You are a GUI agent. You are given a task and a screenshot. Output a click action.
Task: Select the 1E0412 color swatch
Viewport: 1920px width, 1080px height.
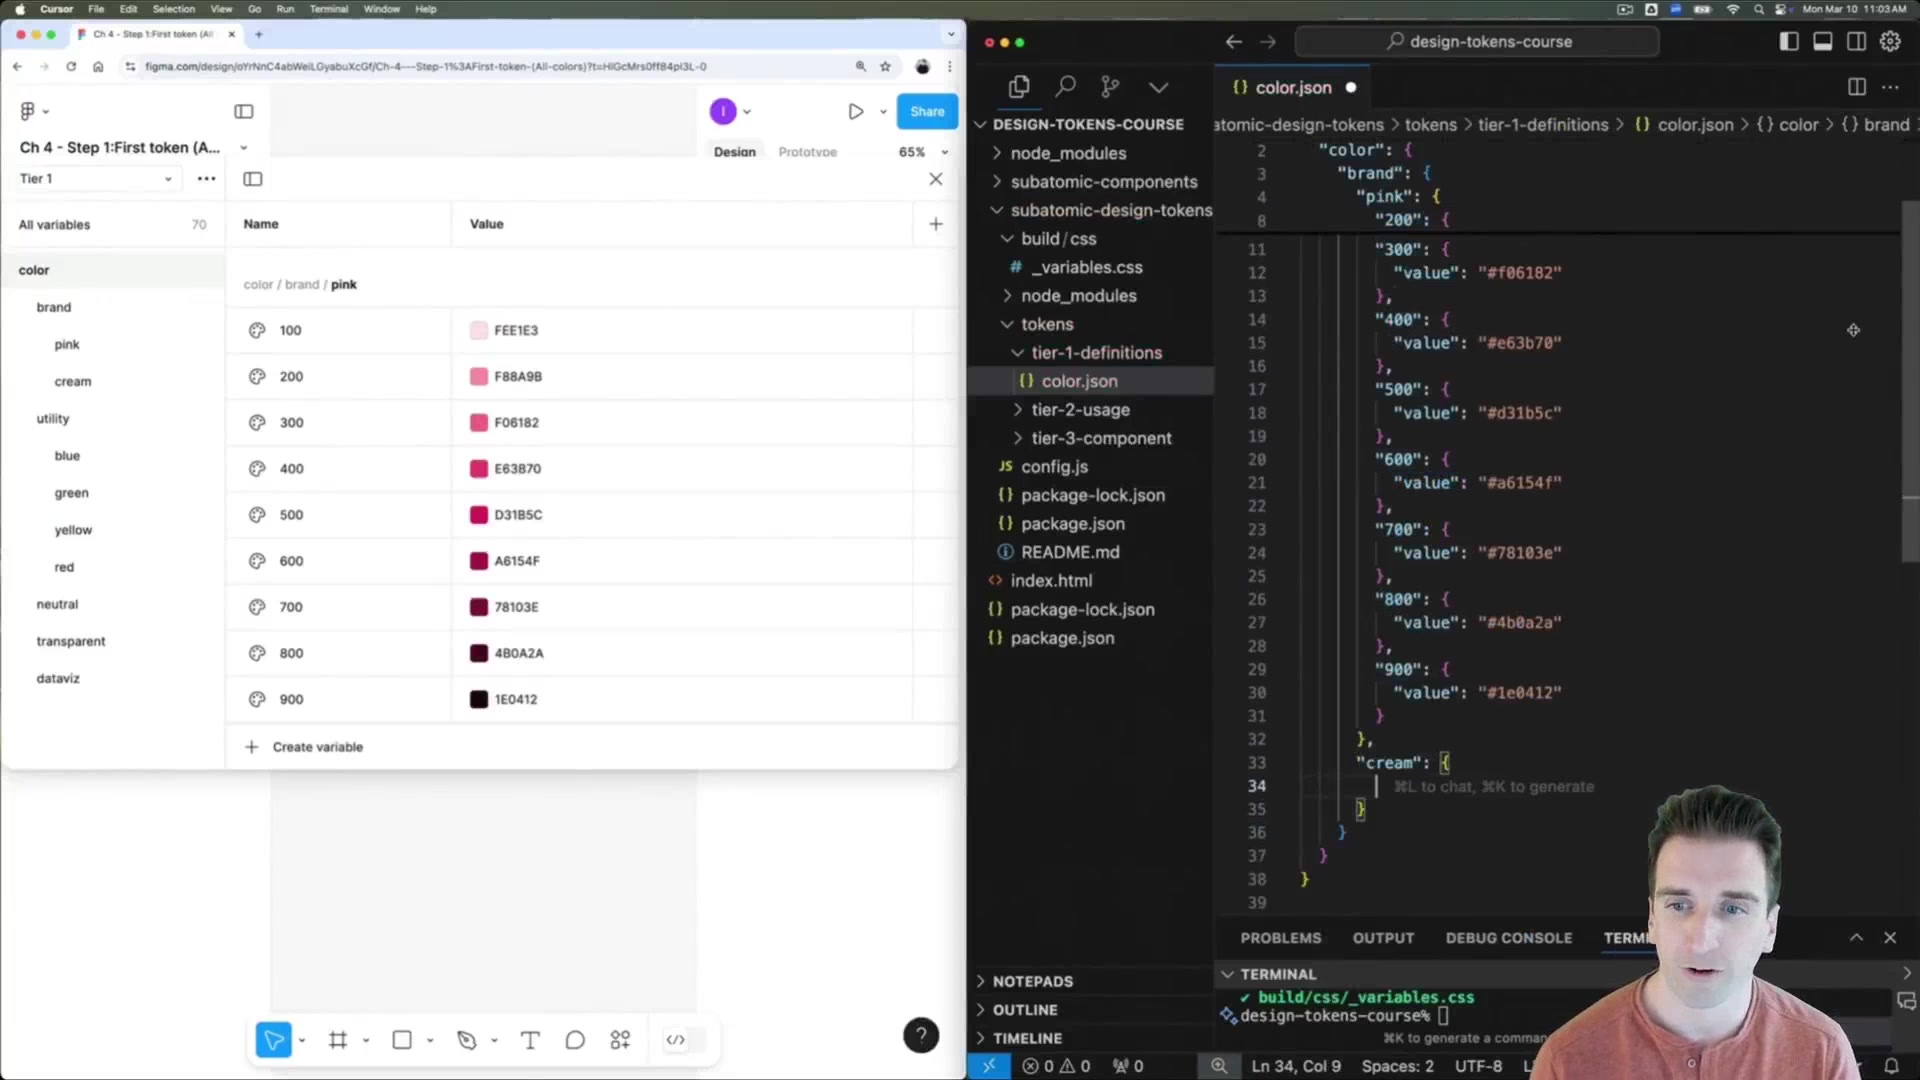(478, 700)
